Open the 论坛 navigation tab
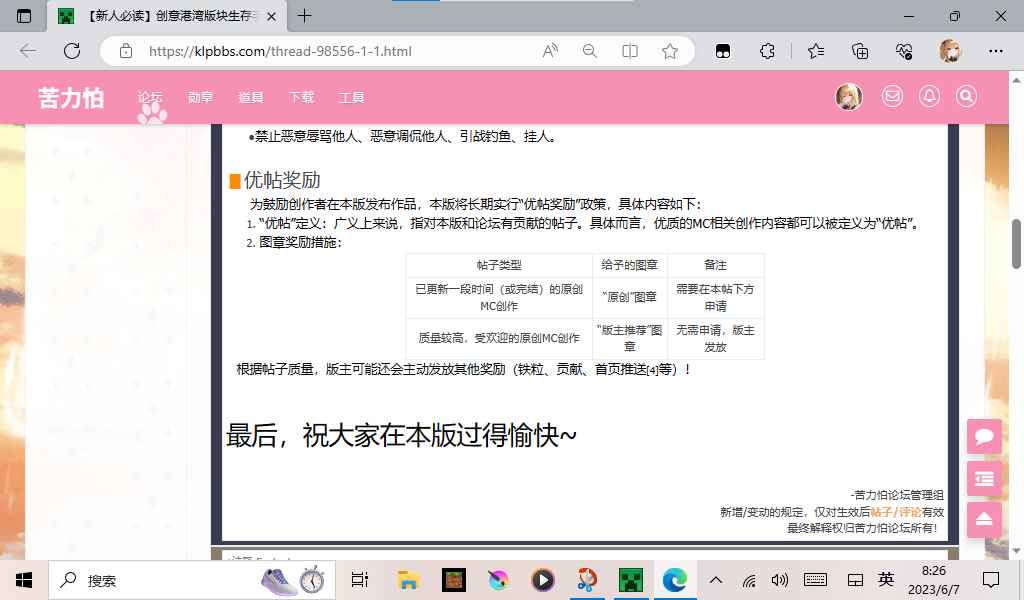The image size is (1024, 600). pos(150,97)
